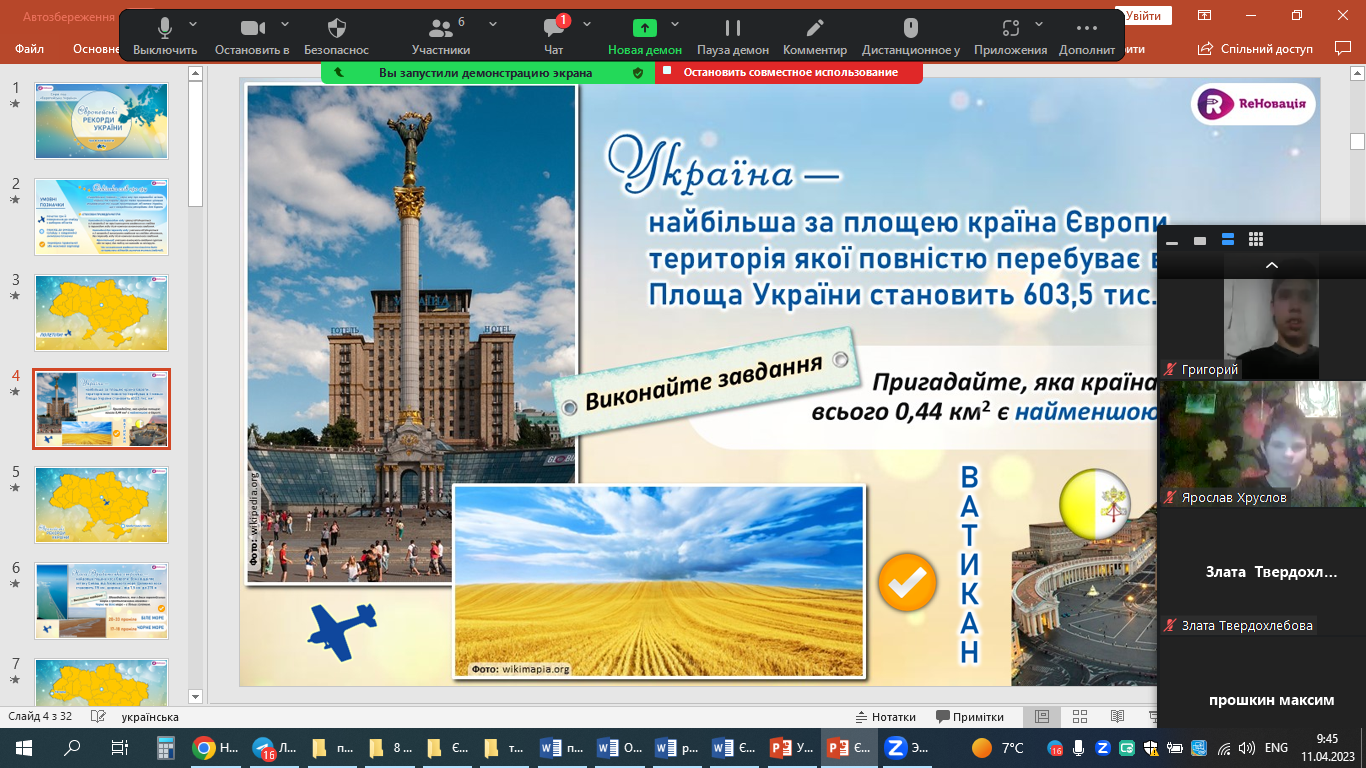This screenshot has height=768, width=1366.
Task: Click the green Вы запустили демонстрацию экрана bar
Action: (488, 72)
